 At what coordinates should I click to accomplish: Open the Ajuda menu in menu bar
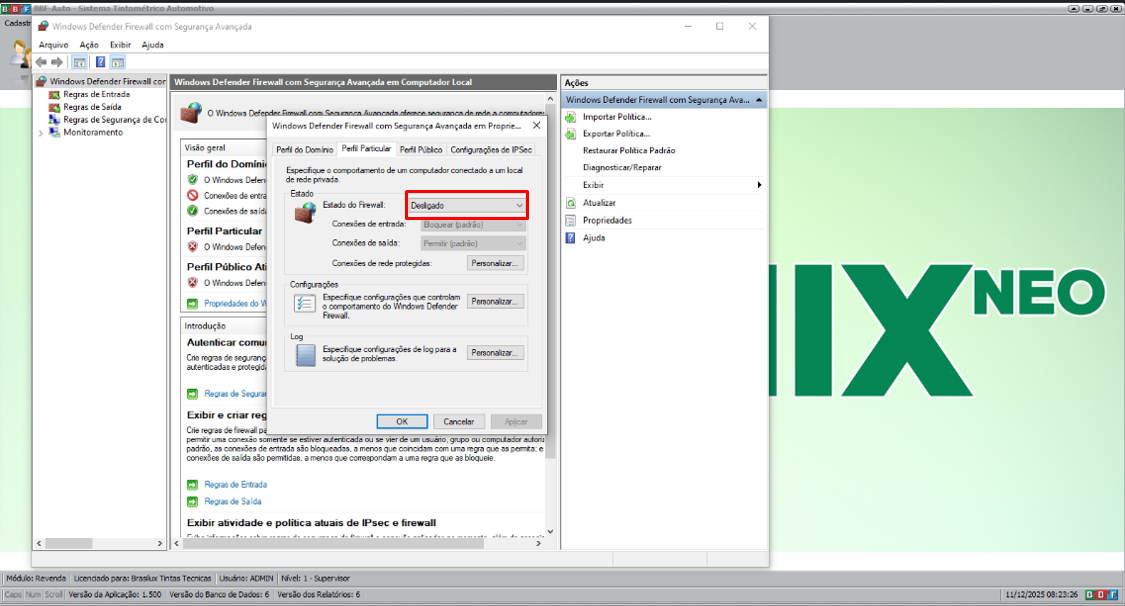tap(153, 44)
